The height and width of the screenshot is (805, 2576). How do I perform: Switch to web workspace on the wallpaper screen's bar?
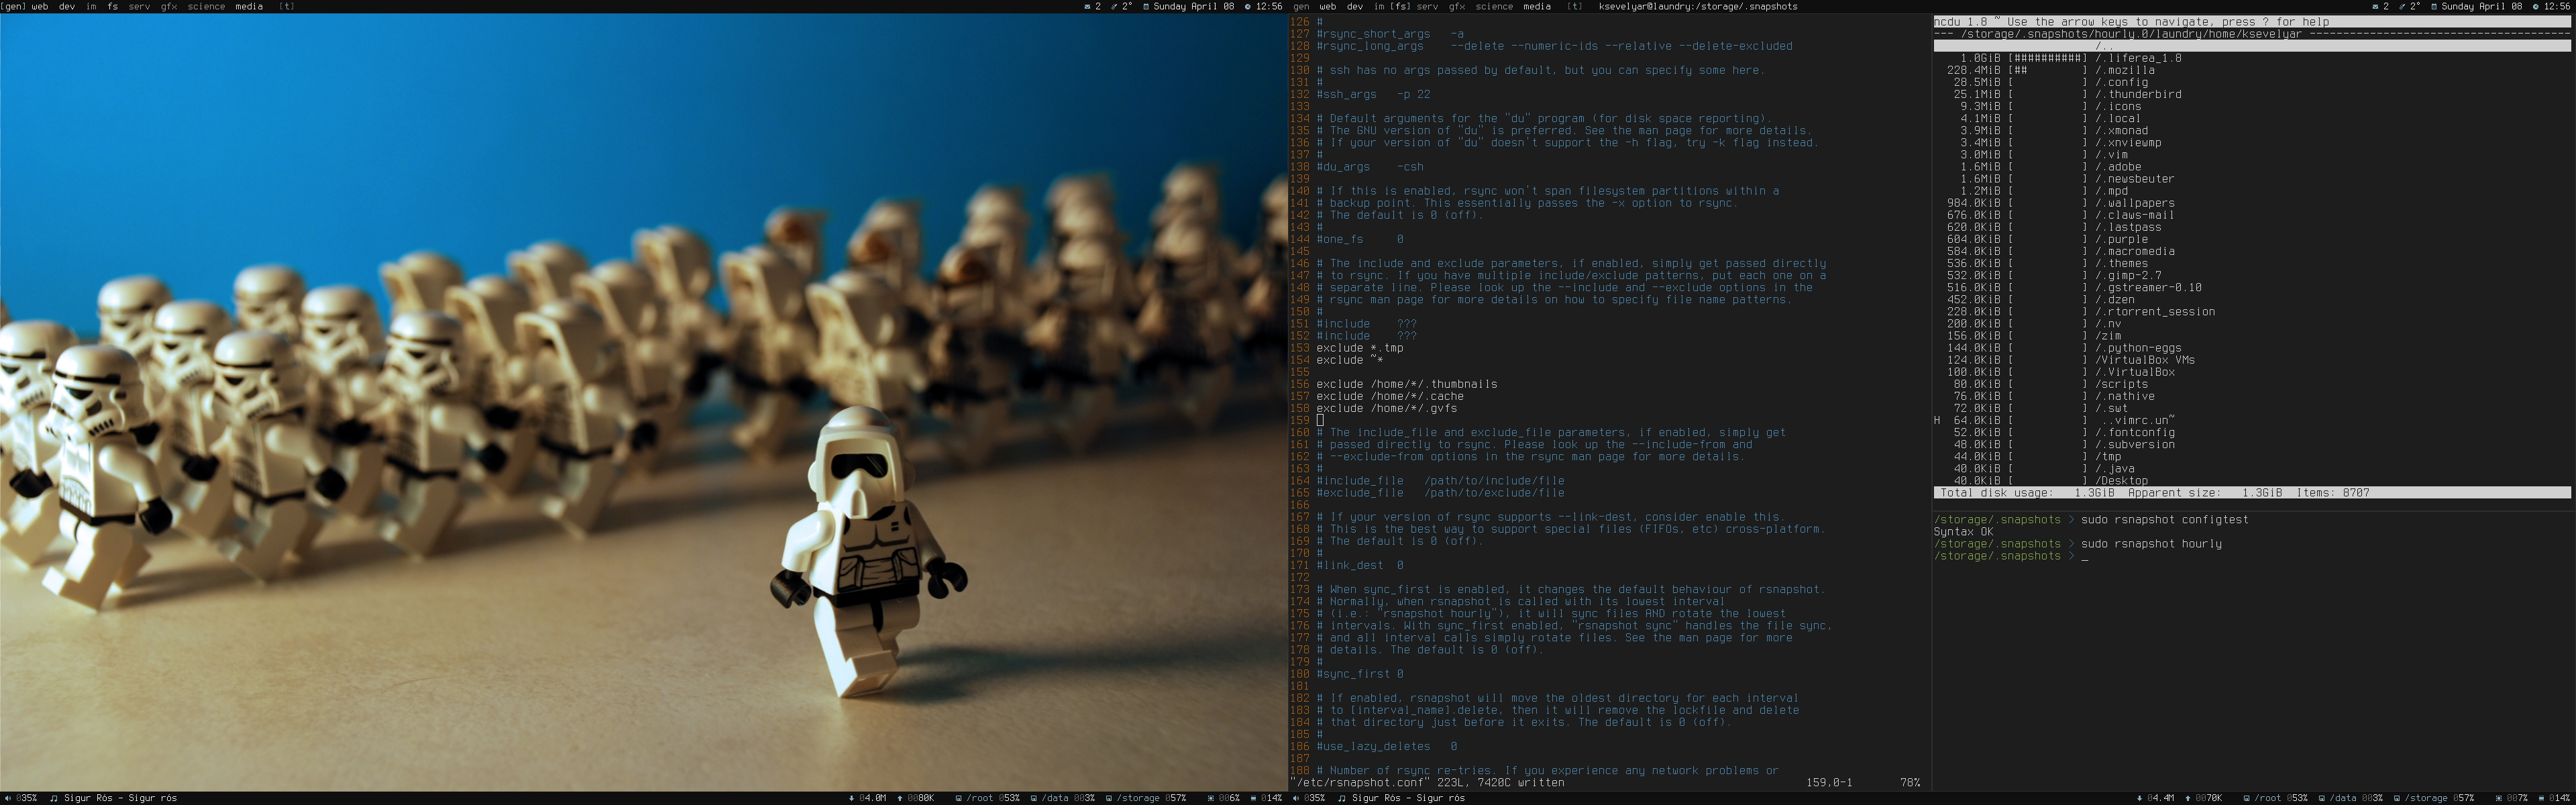click(40, 6)
